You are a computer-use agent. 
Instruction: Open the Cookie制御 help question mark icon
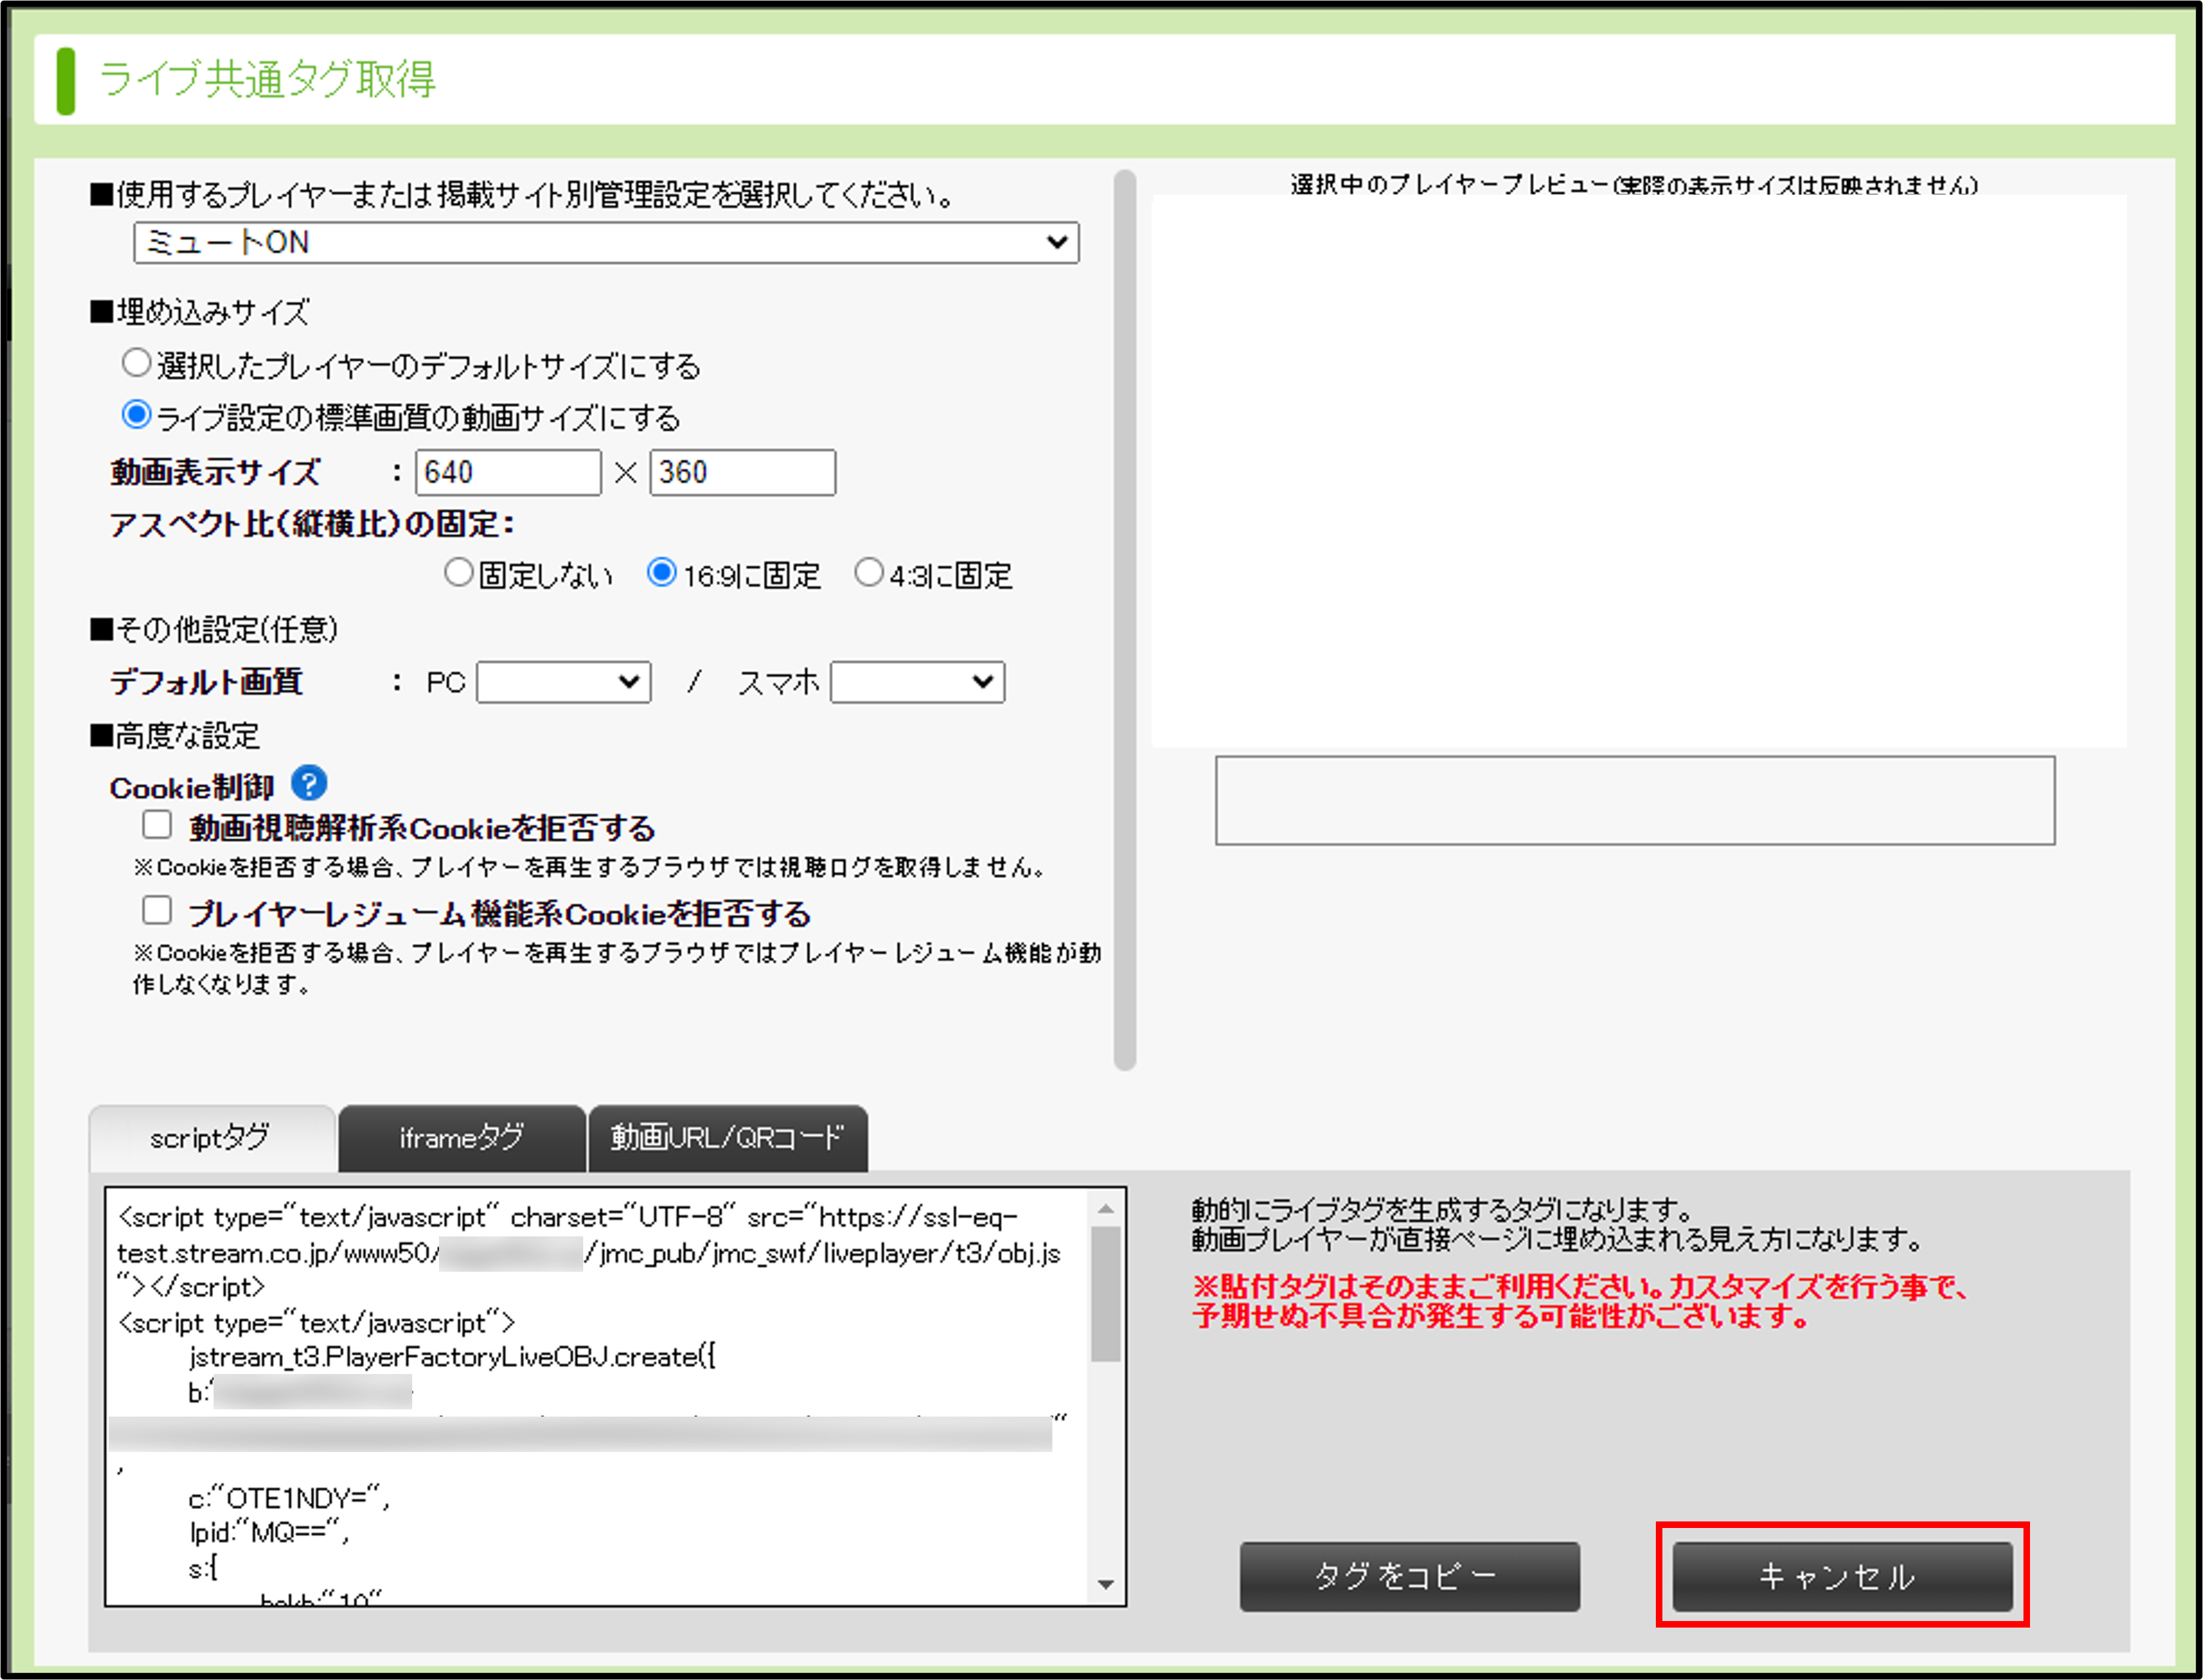point(309,783)
